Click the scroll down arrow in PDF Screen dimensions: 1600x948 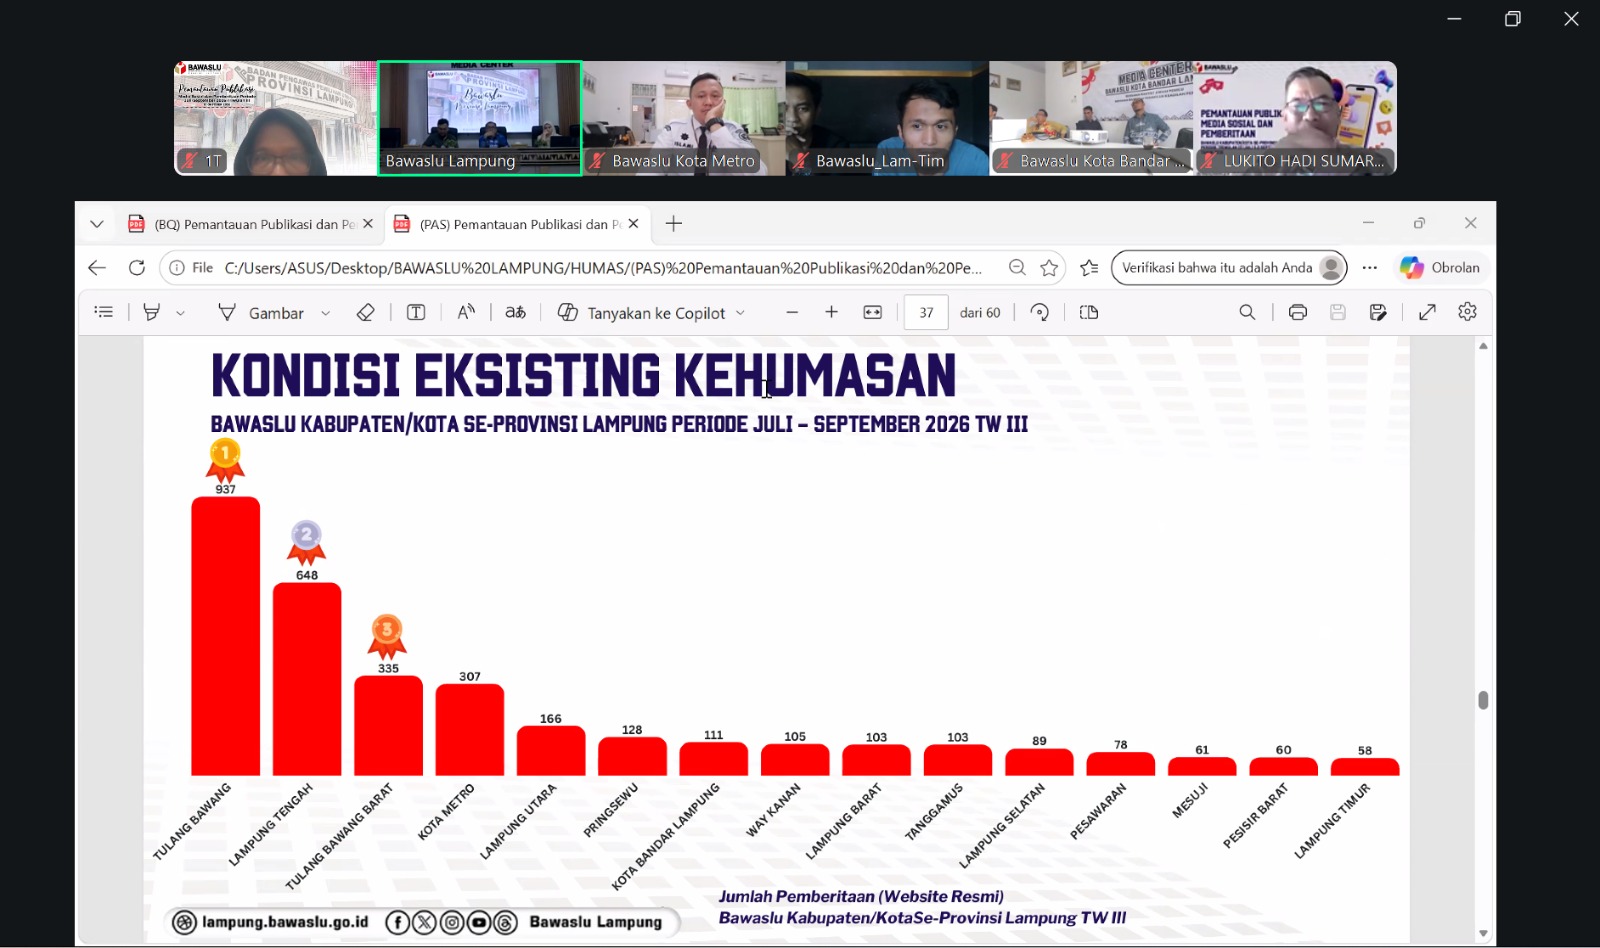pos(1483,933)
